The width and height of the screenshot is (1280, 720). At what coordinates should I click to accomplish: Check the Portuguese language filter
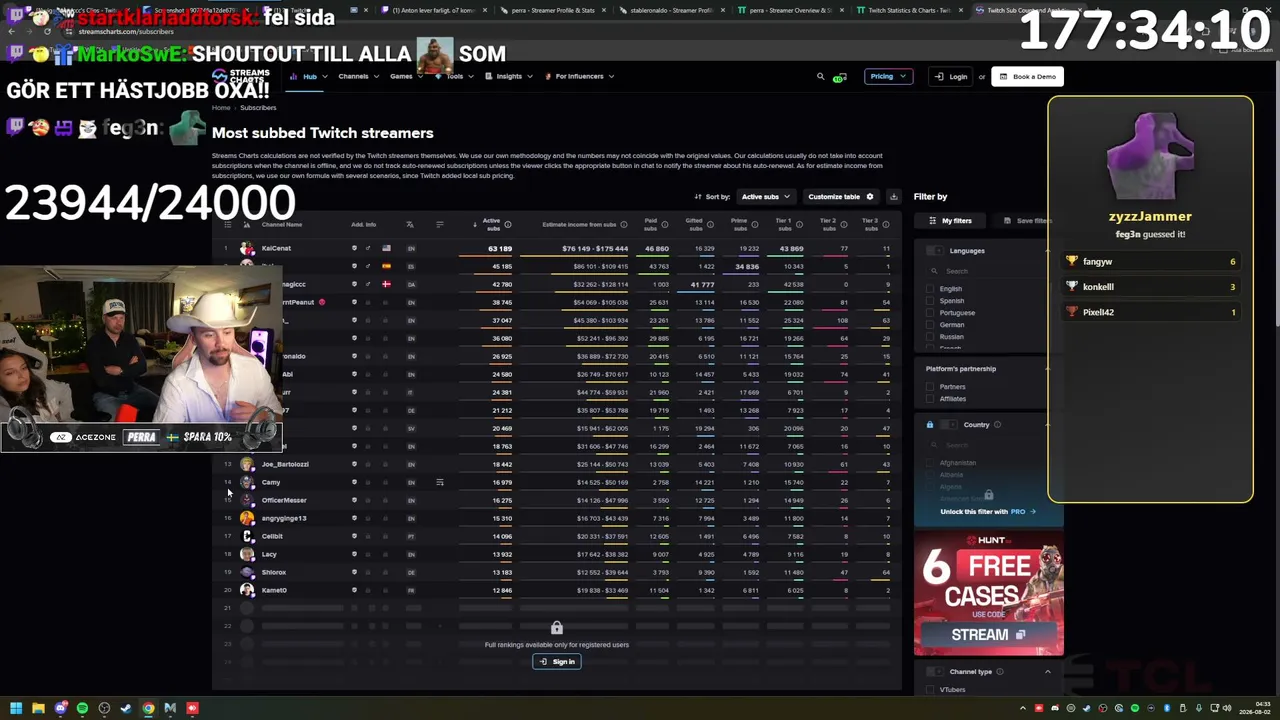pyautogui.click(x=930, y=313)
